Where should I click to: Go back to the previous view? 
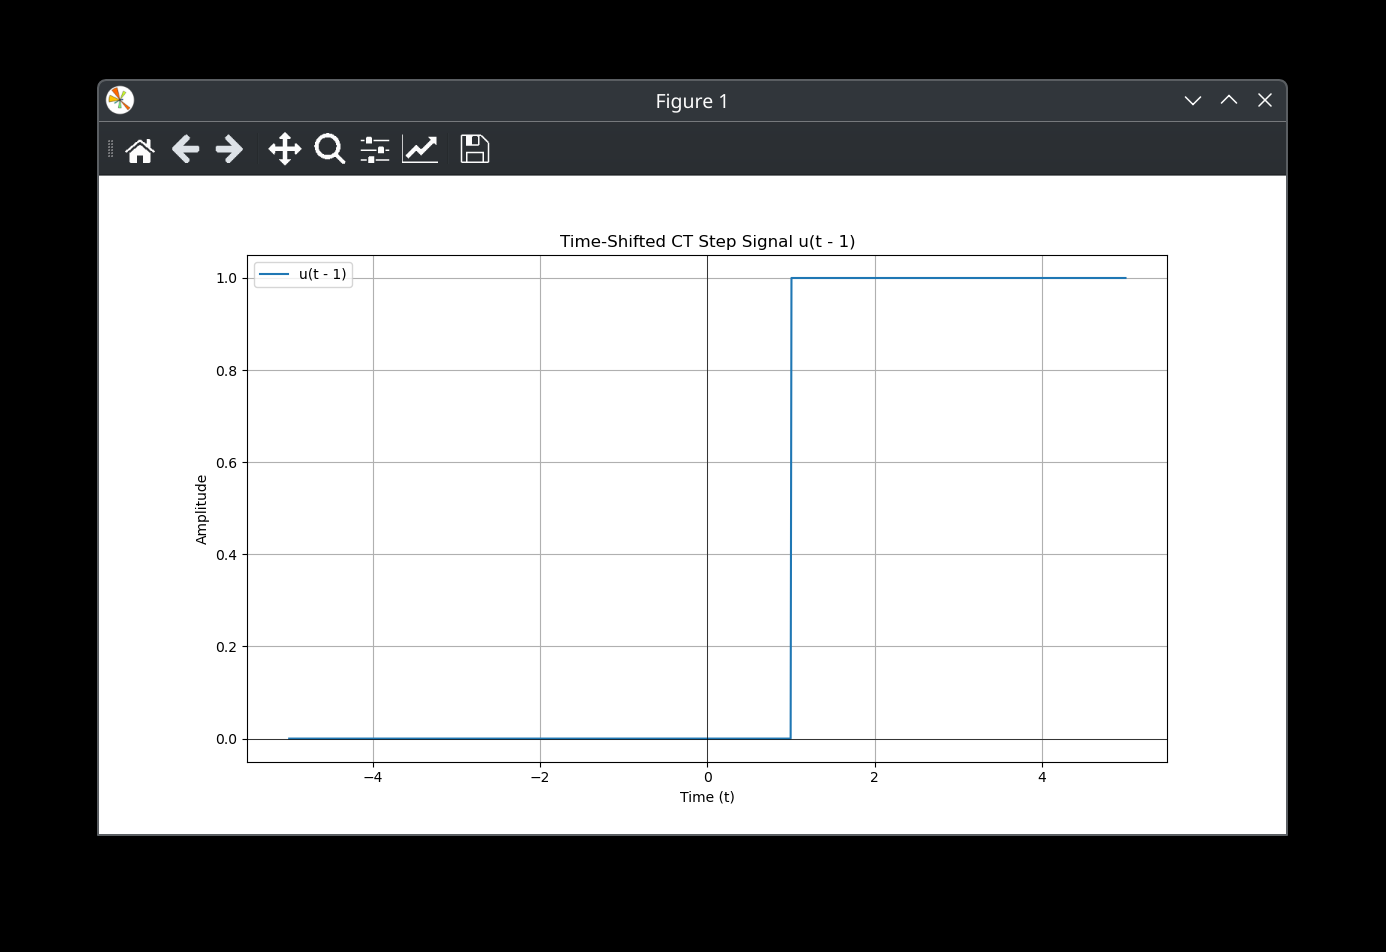coord(185,150)
